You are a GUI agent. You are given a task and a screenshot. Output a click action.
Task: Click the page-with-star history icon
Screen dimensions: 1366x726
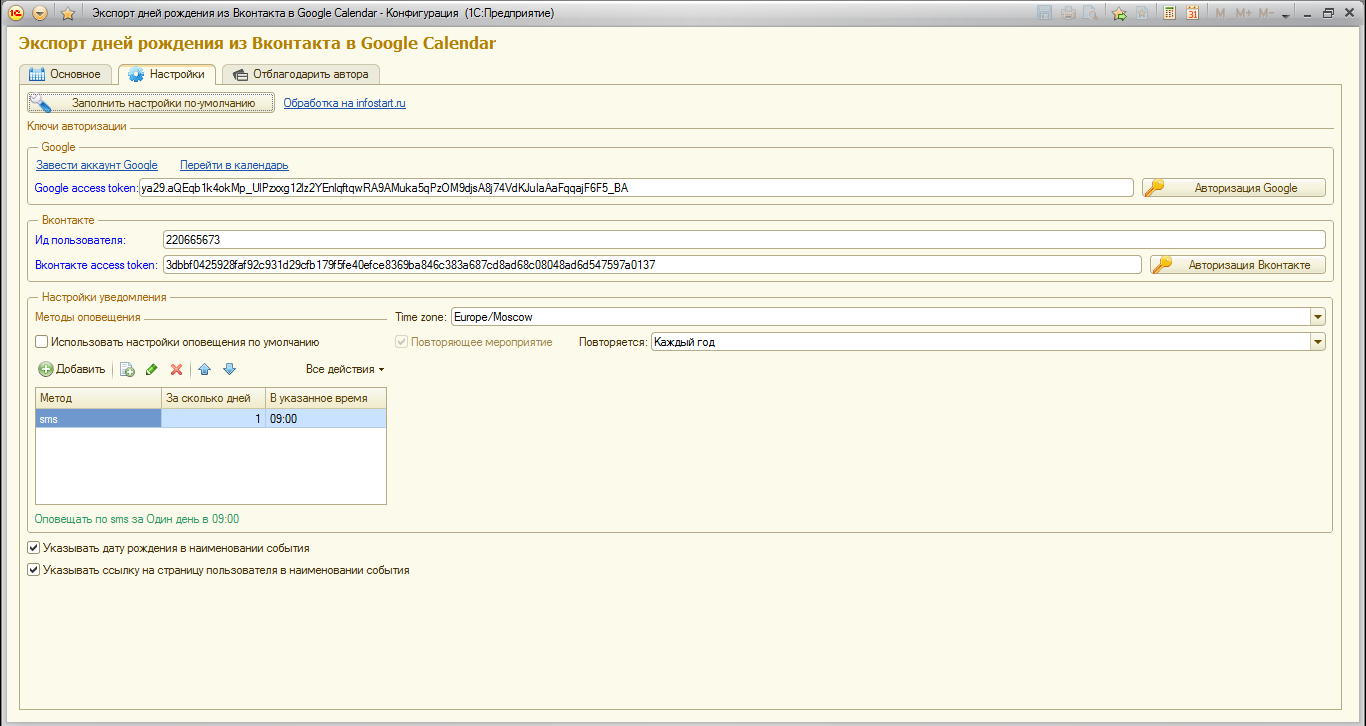coord(1141,13)
